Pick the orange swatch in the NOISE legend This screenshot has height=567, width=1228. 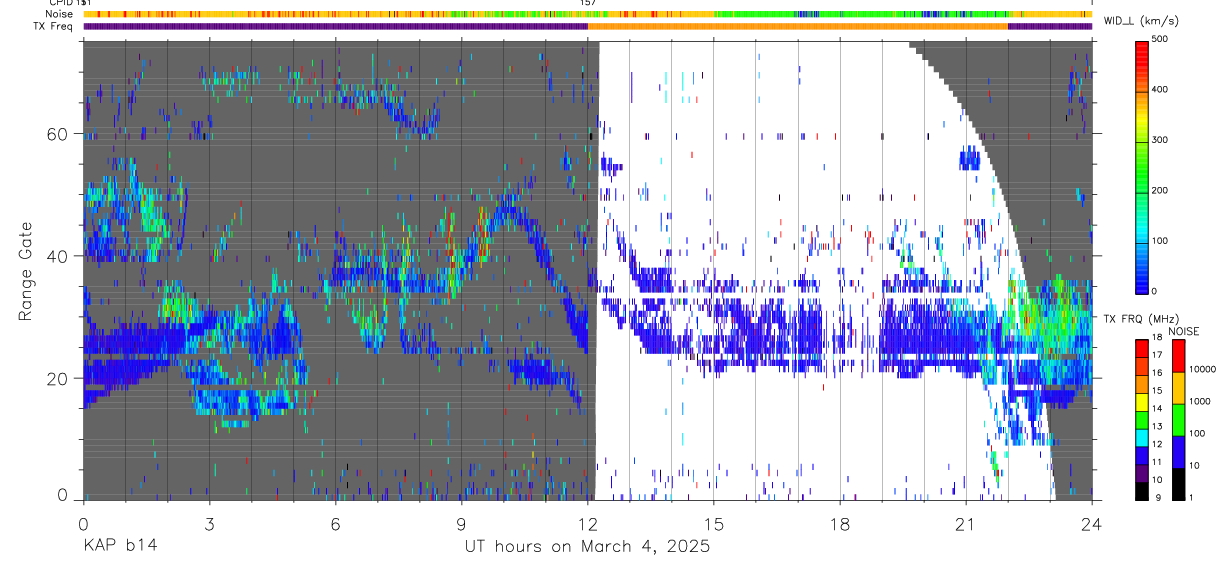[x=1177, y=388]
